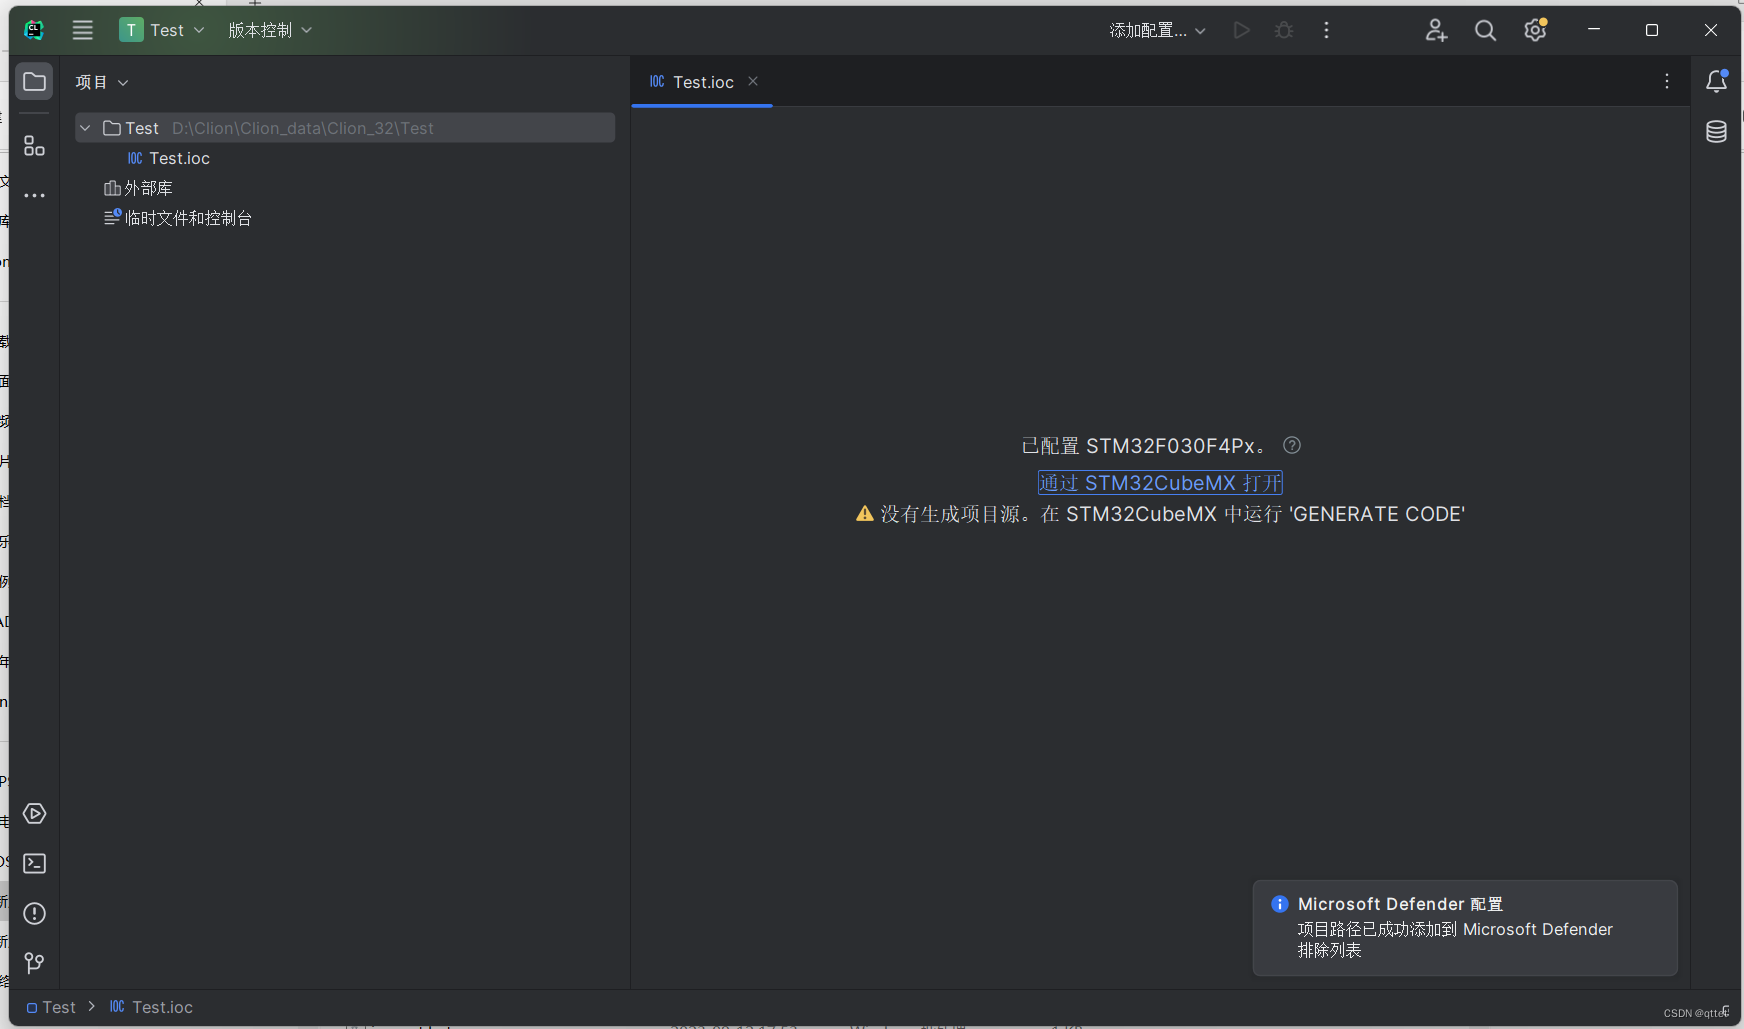Screen dimensions: 1744x1029
Task: Click the Run play button
Action: tap(1242, 30)
